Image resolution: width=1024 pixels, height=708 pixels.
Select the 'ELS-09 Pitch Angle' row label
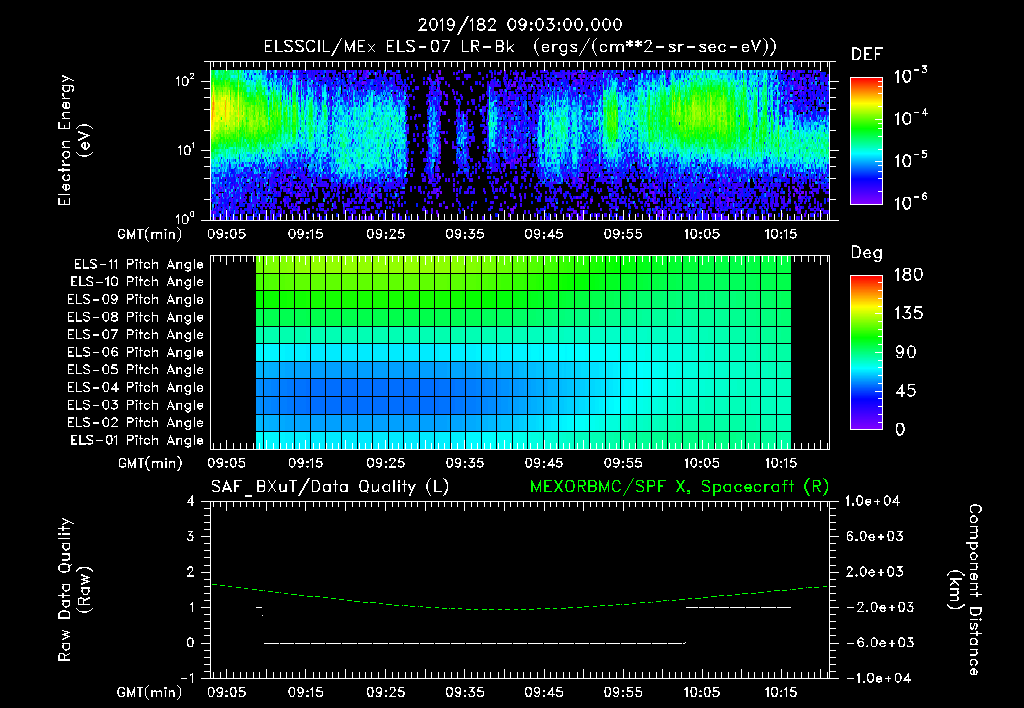pos(135,300)
